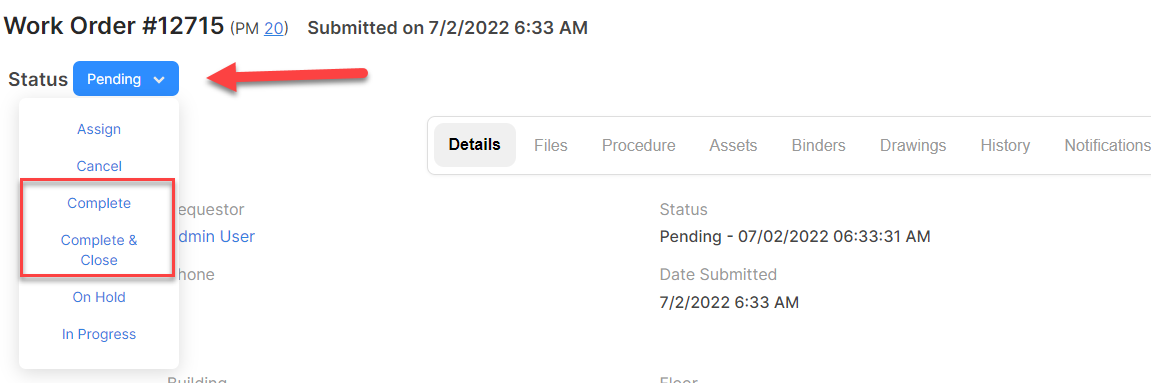Image resolution: width=1151 pixels, height=383 pixels.
Task: Click the Admin User requestor link
Action: click(x=213, y=236)
